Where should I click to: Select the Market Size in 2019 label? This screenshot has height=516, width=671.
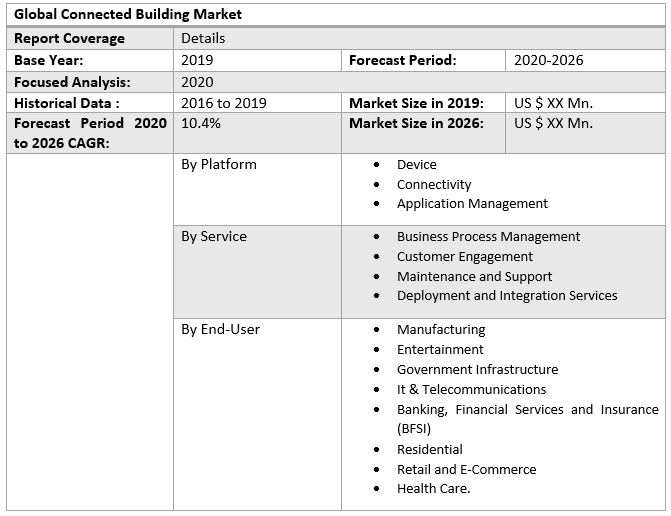[x=416, y=103]
